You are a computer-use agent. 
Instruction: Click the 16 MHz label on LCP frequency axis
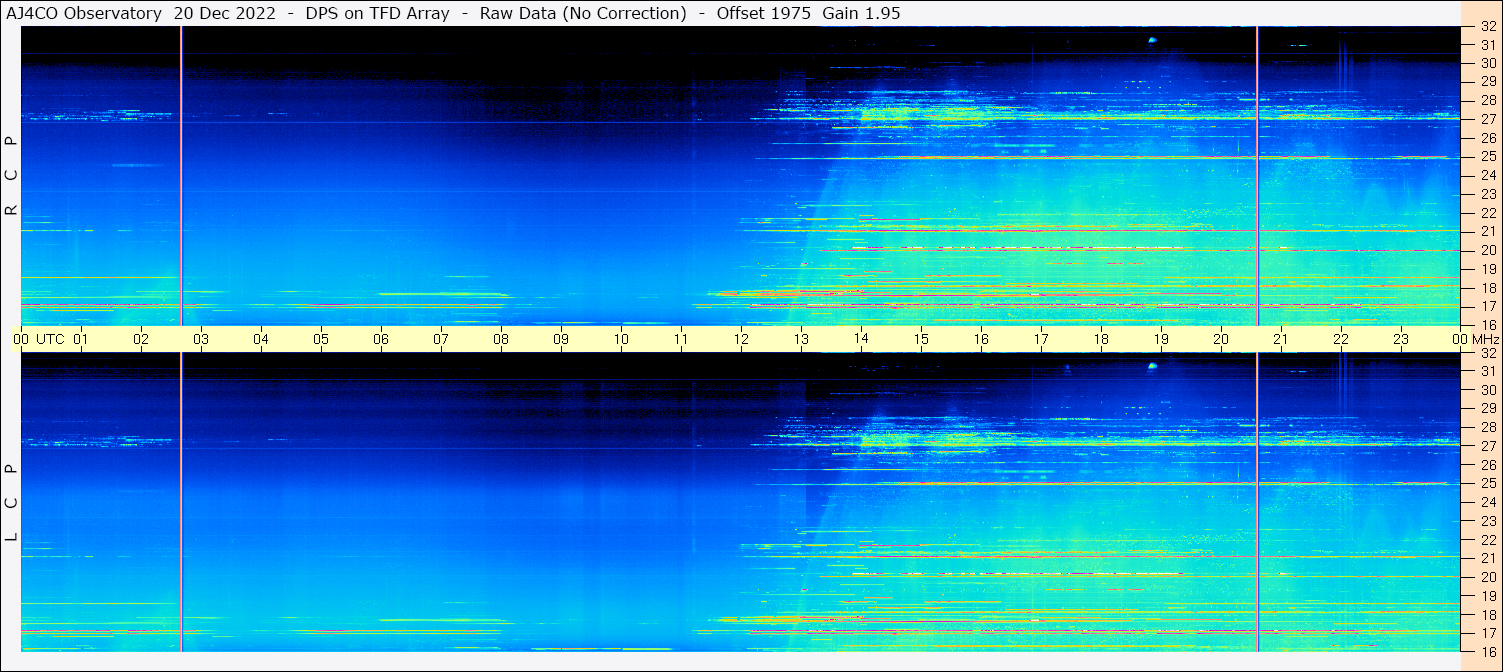[1488, 651]
